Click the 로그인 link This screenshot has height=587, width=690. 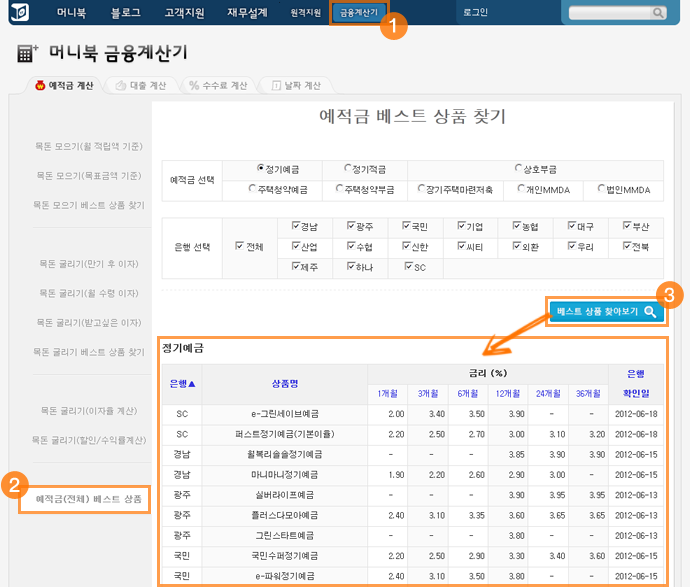[477, 13]
